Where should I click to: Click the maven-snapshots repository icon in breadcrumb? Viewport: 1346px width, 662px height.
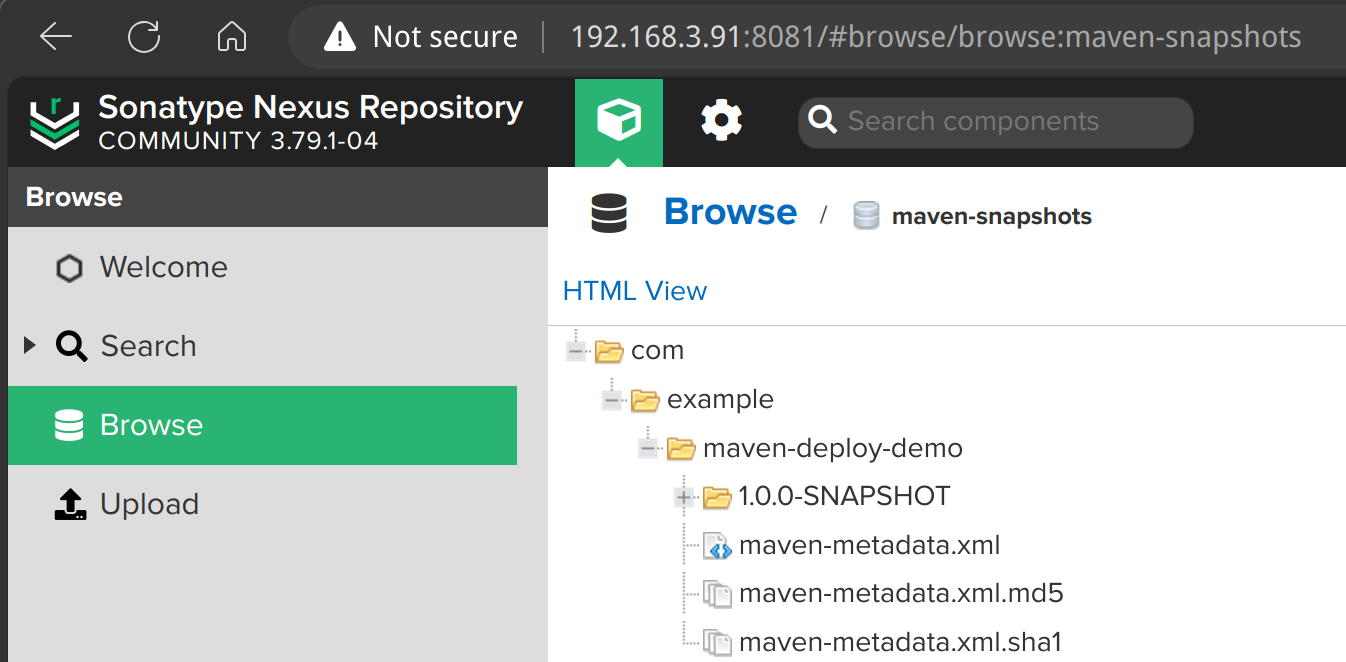pos(866,216)
